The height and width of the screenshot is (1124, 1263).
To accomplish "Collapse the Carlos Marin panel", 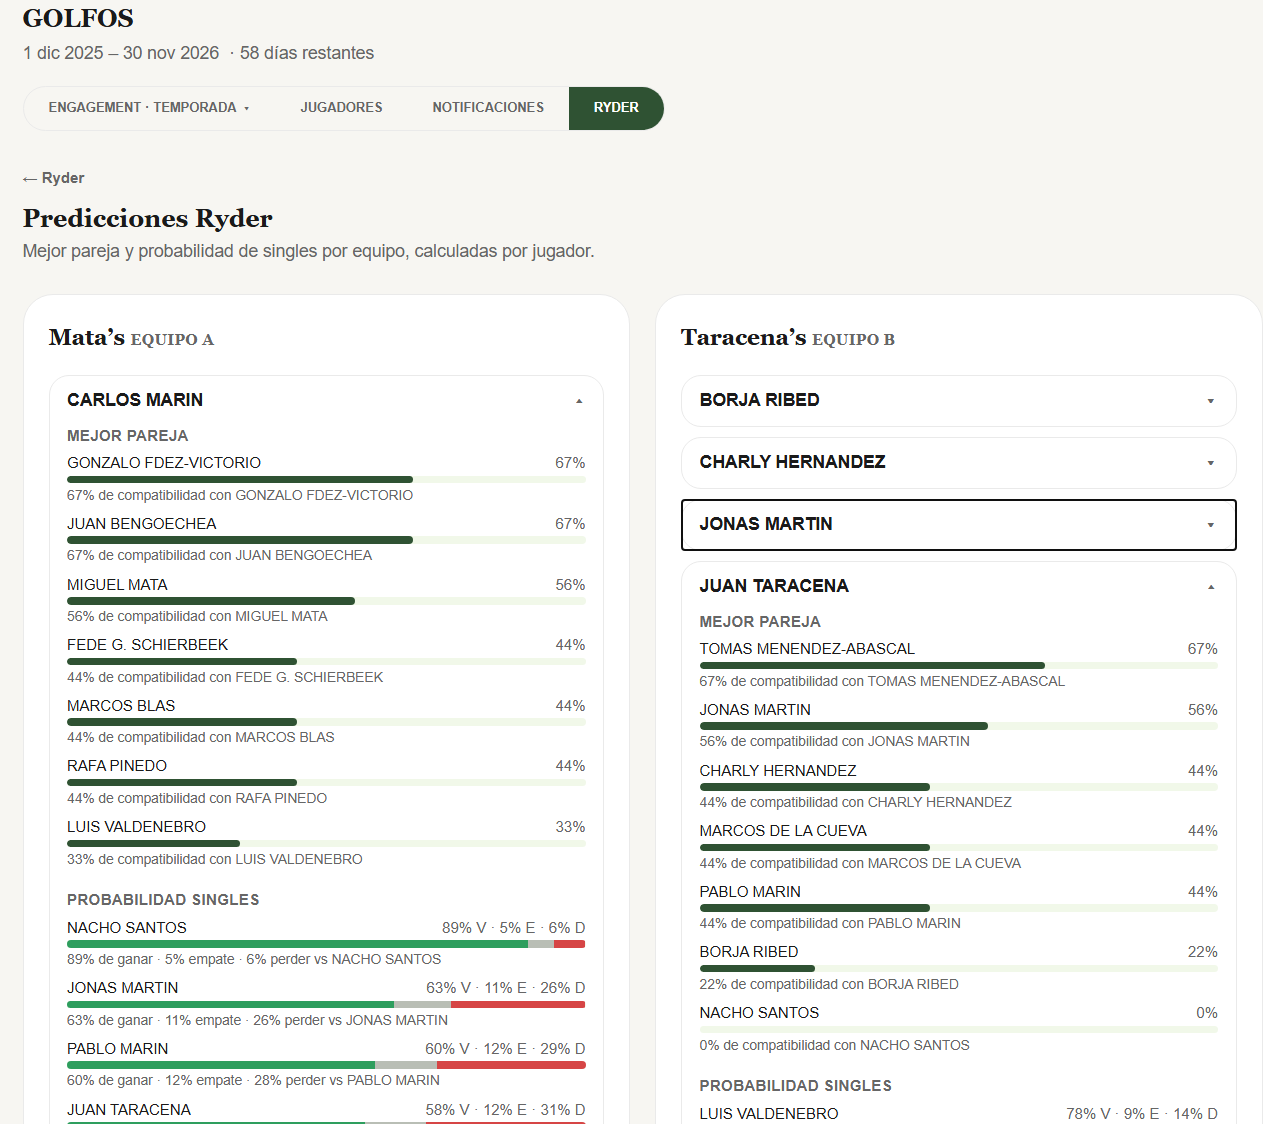I will click(x=326, y=400).
